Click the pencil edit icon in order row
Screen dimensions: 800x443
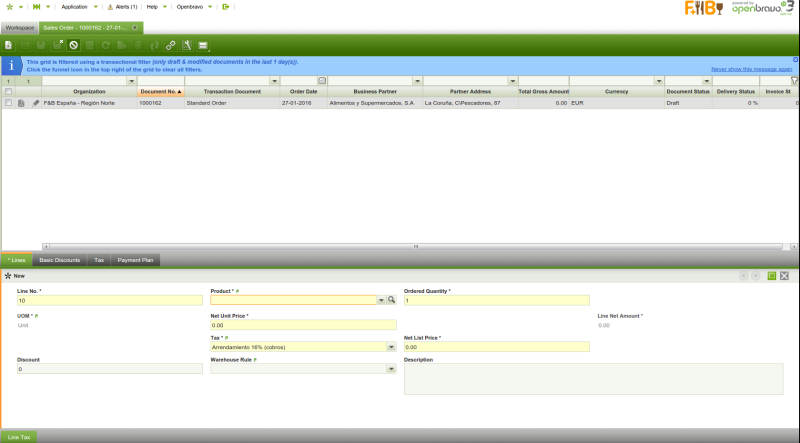[x=36, y=103]
